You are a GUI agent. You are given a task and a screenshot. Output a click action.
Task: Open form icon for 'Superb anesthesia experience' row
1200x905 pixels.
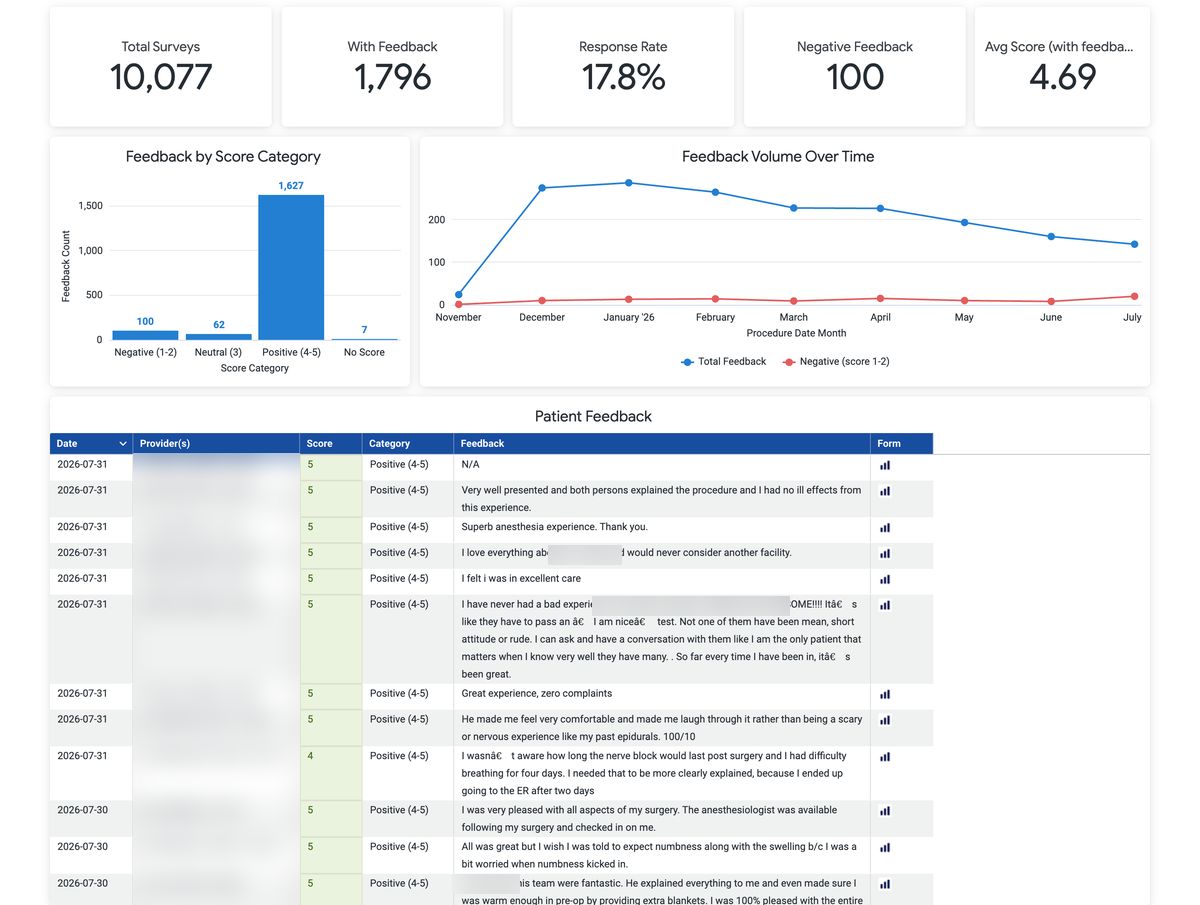[x=885, y=527]
